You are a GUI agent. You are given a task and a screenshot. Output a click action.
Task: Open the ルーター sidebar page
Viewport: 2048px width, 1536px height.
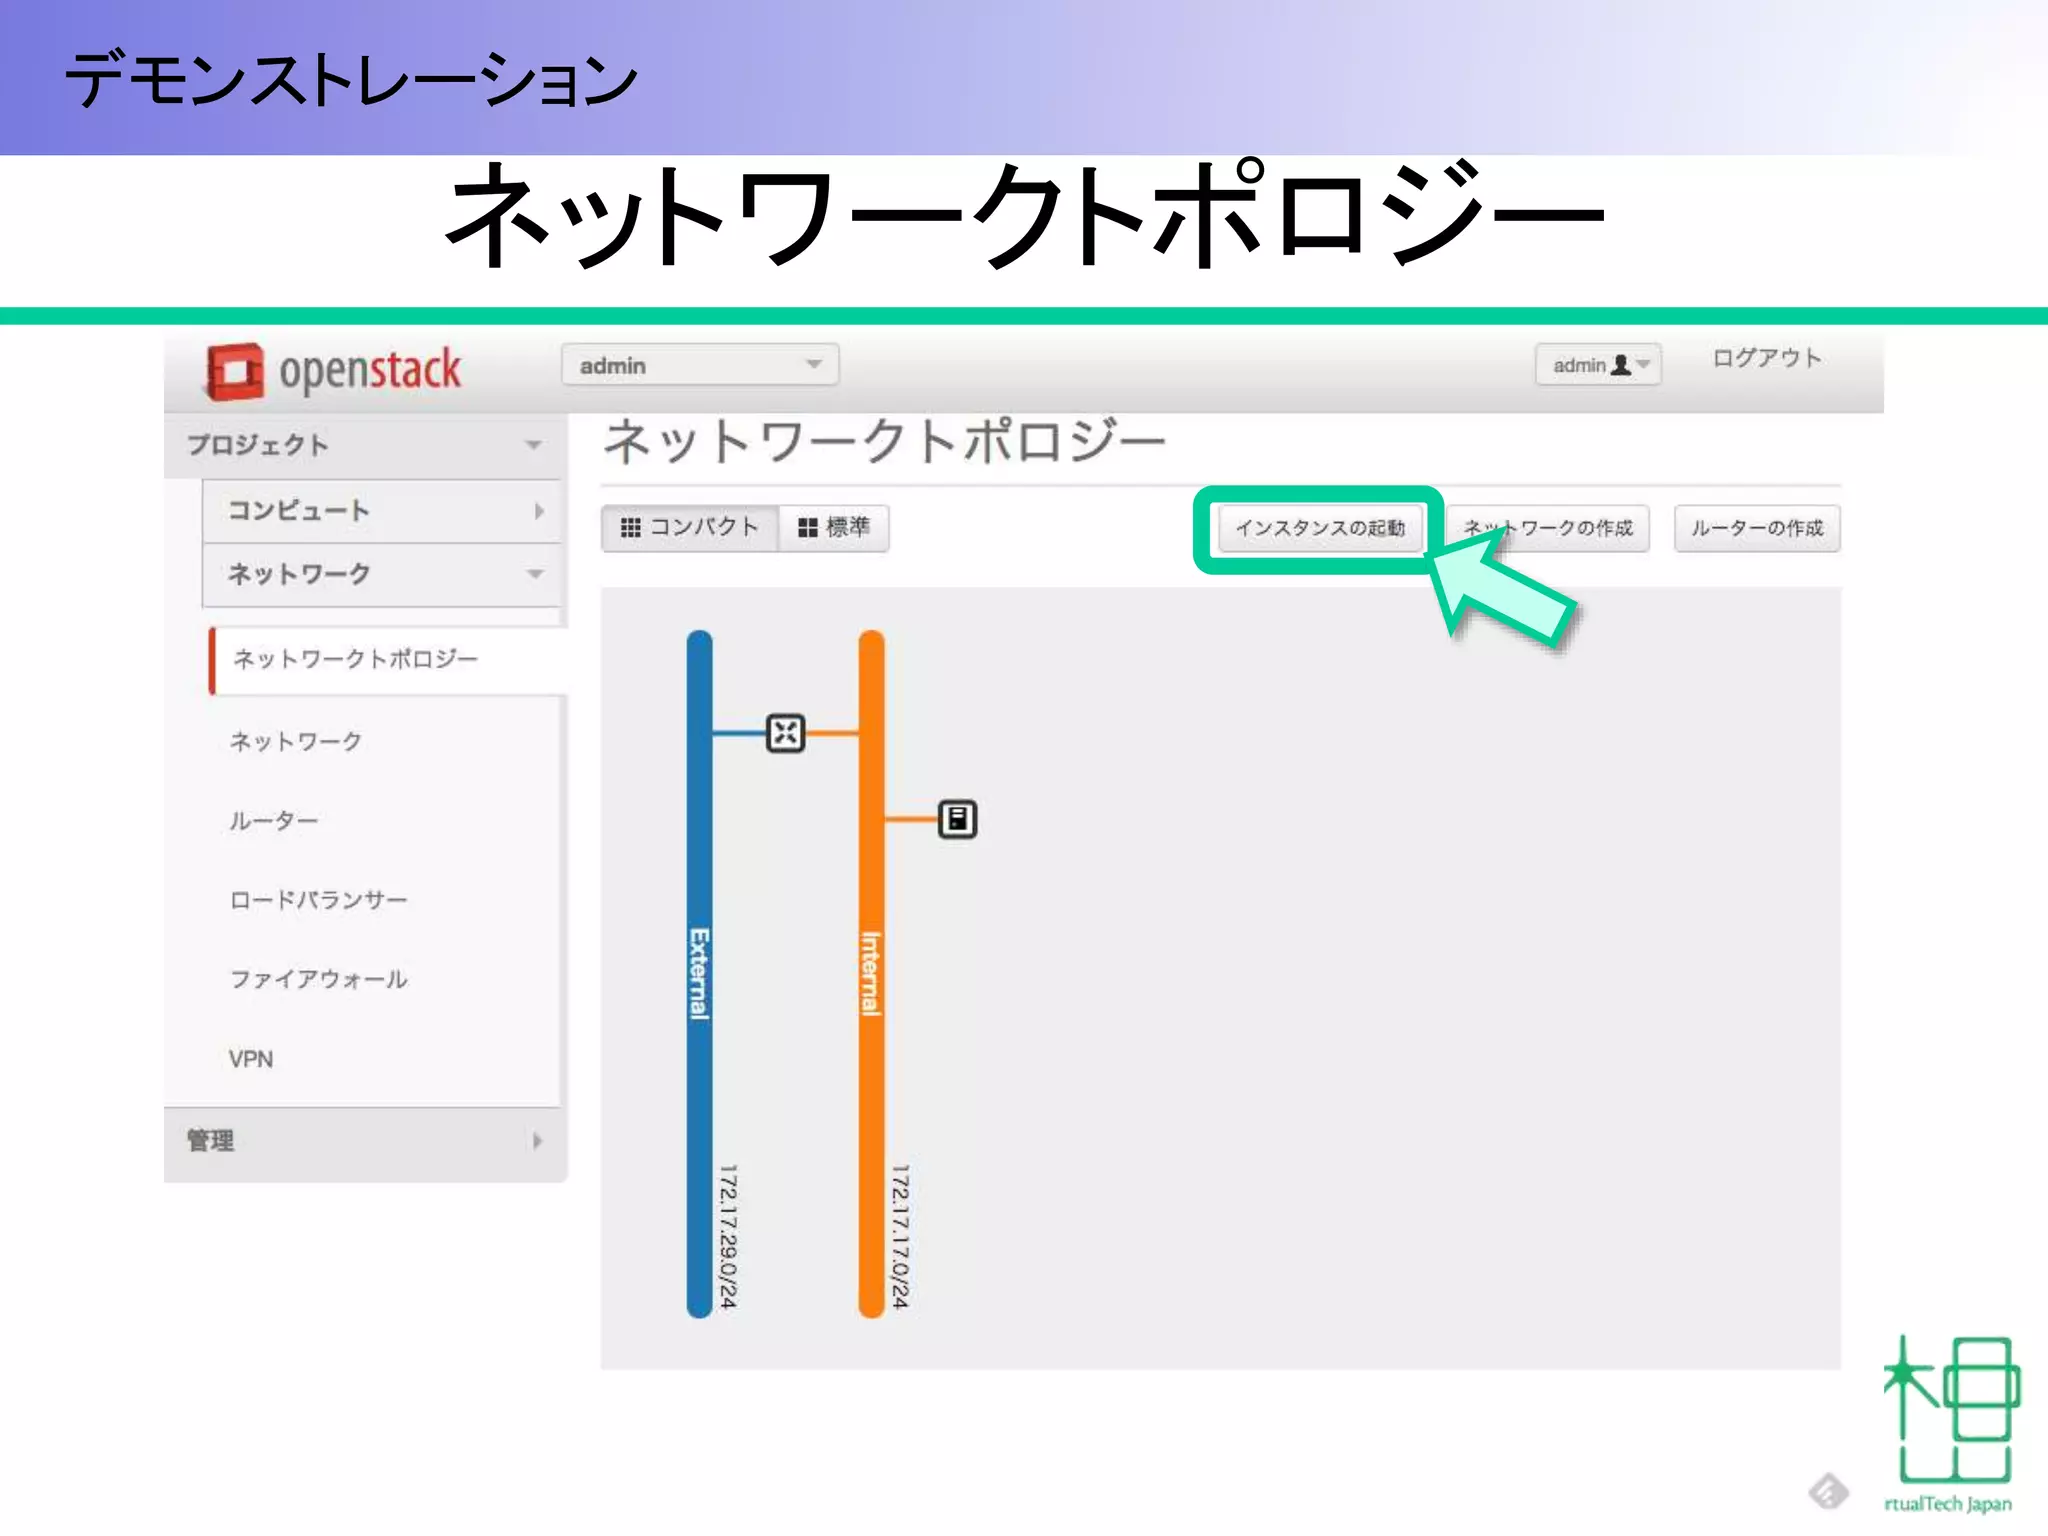tap(273, 821)
